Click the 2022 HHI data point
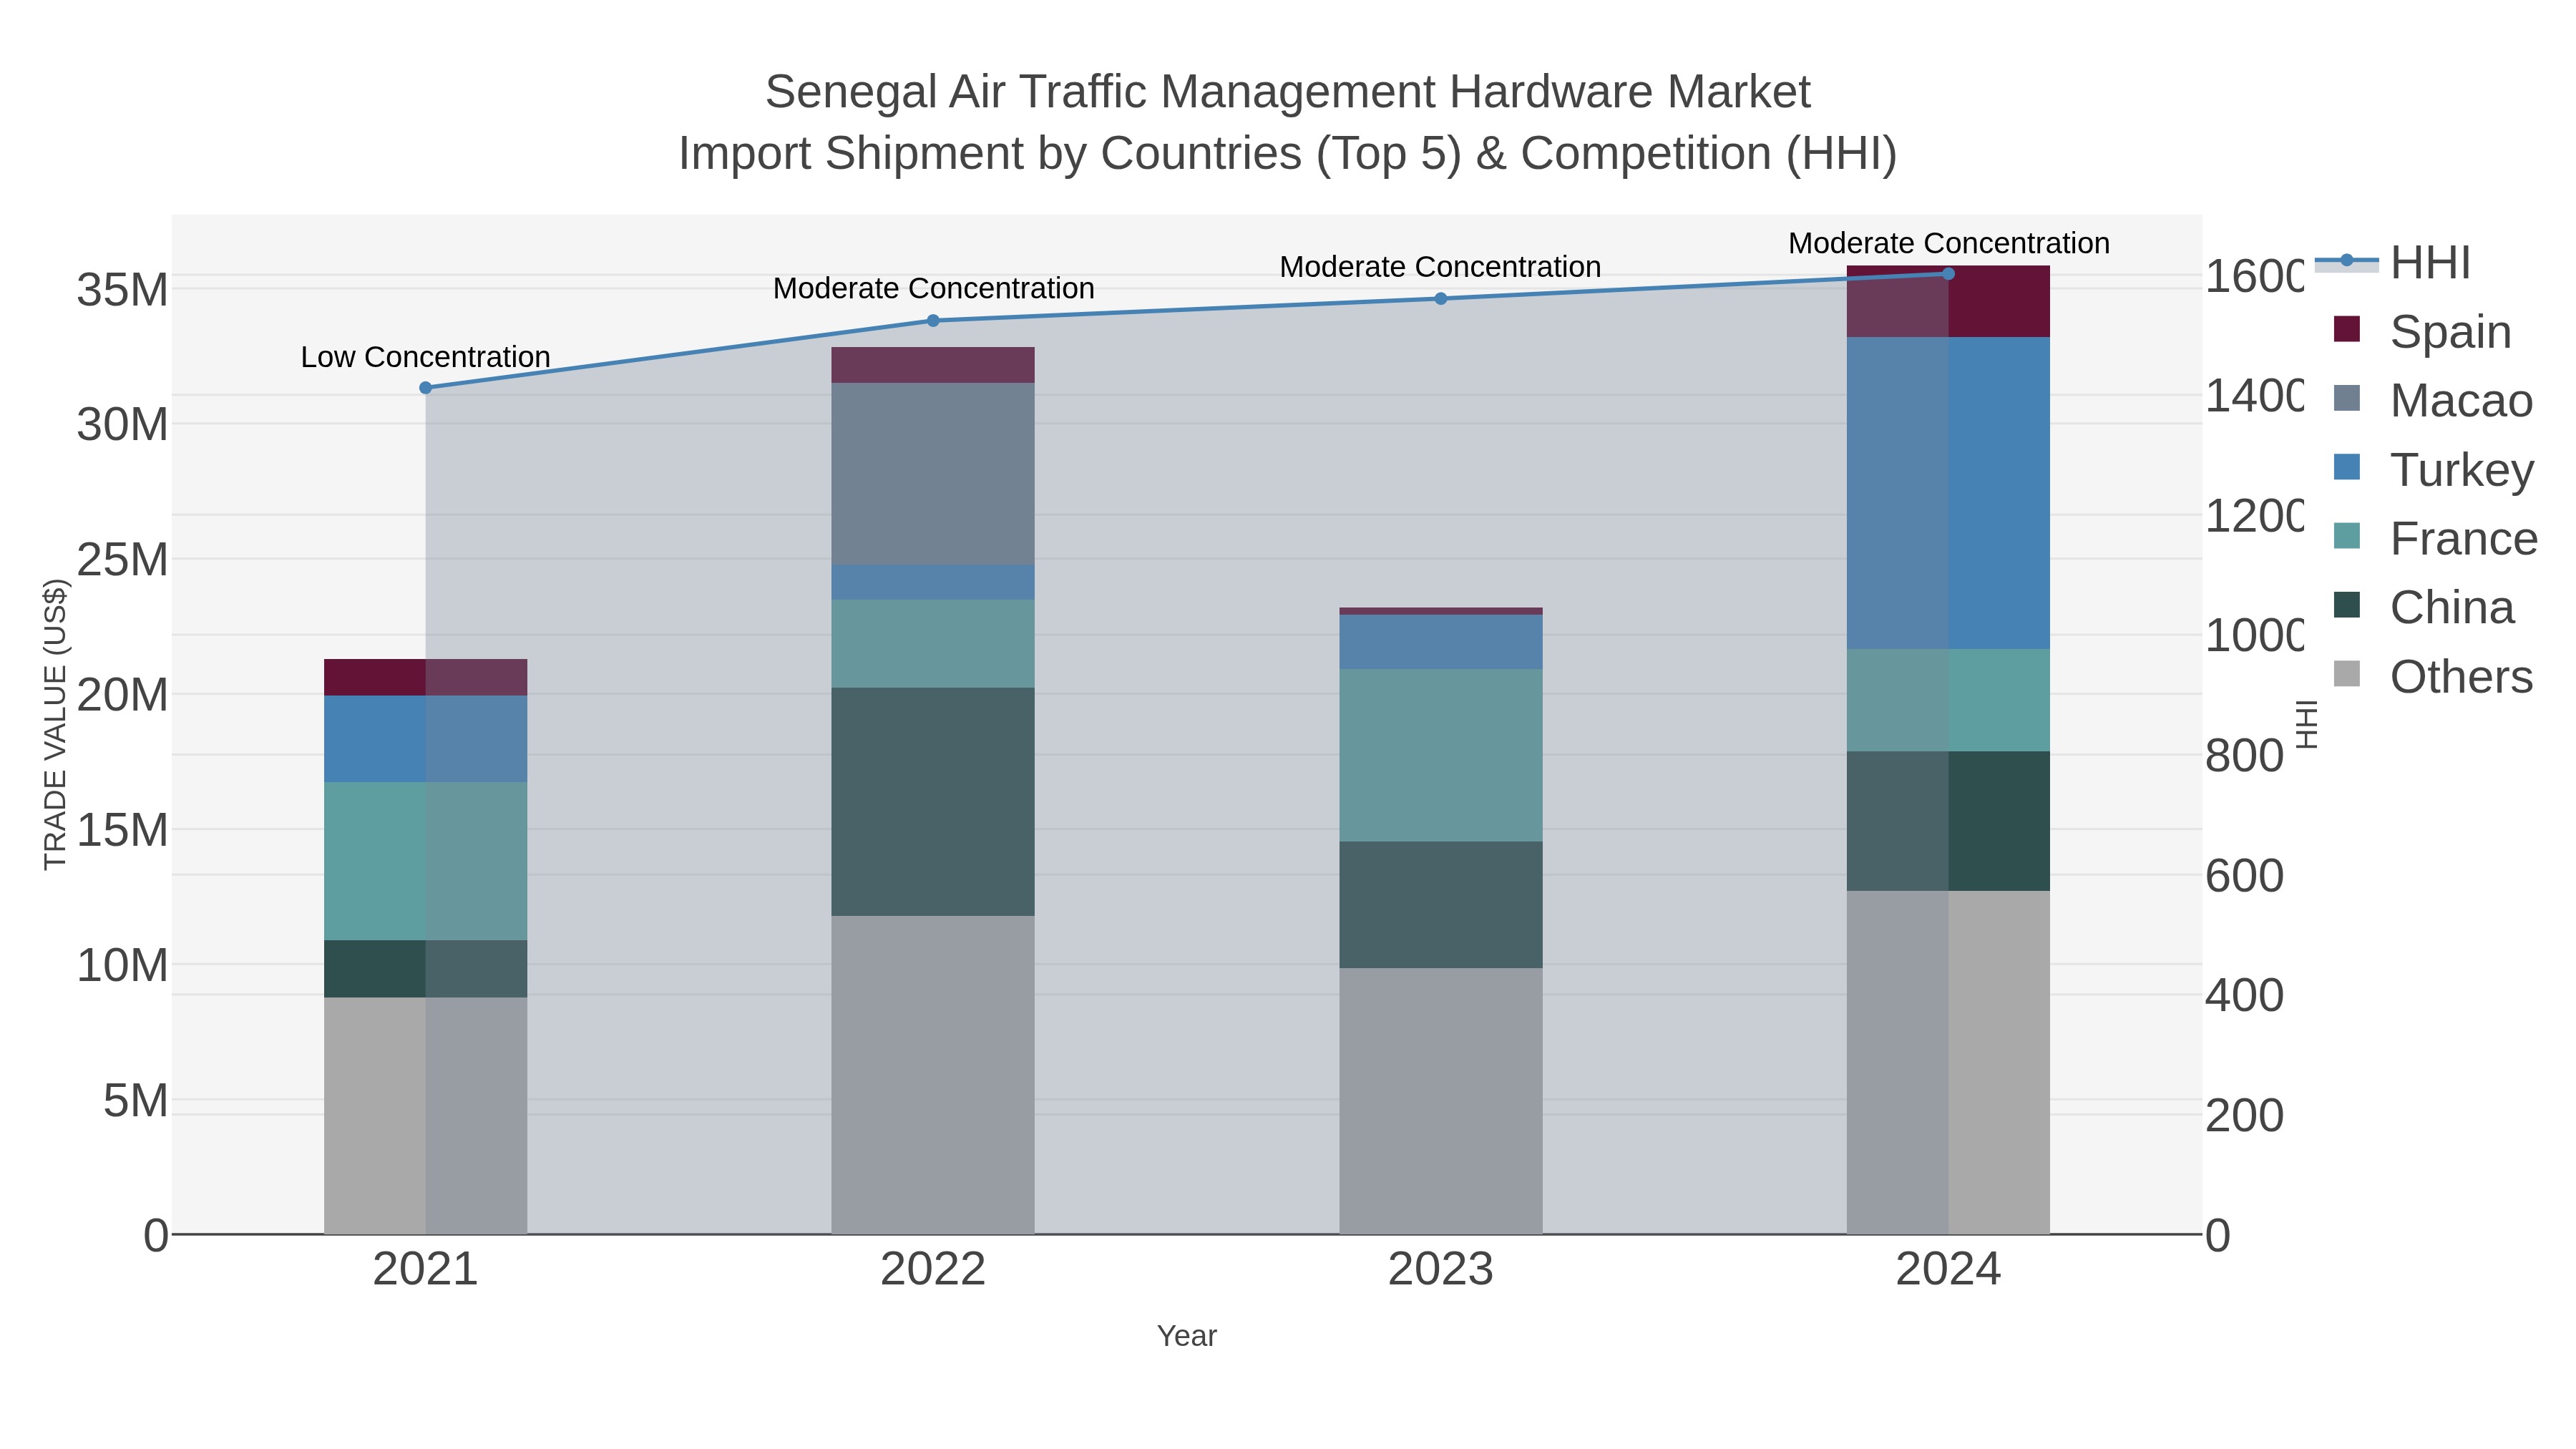This screenshot has height=1449, width=2576. tap(933, 321)
